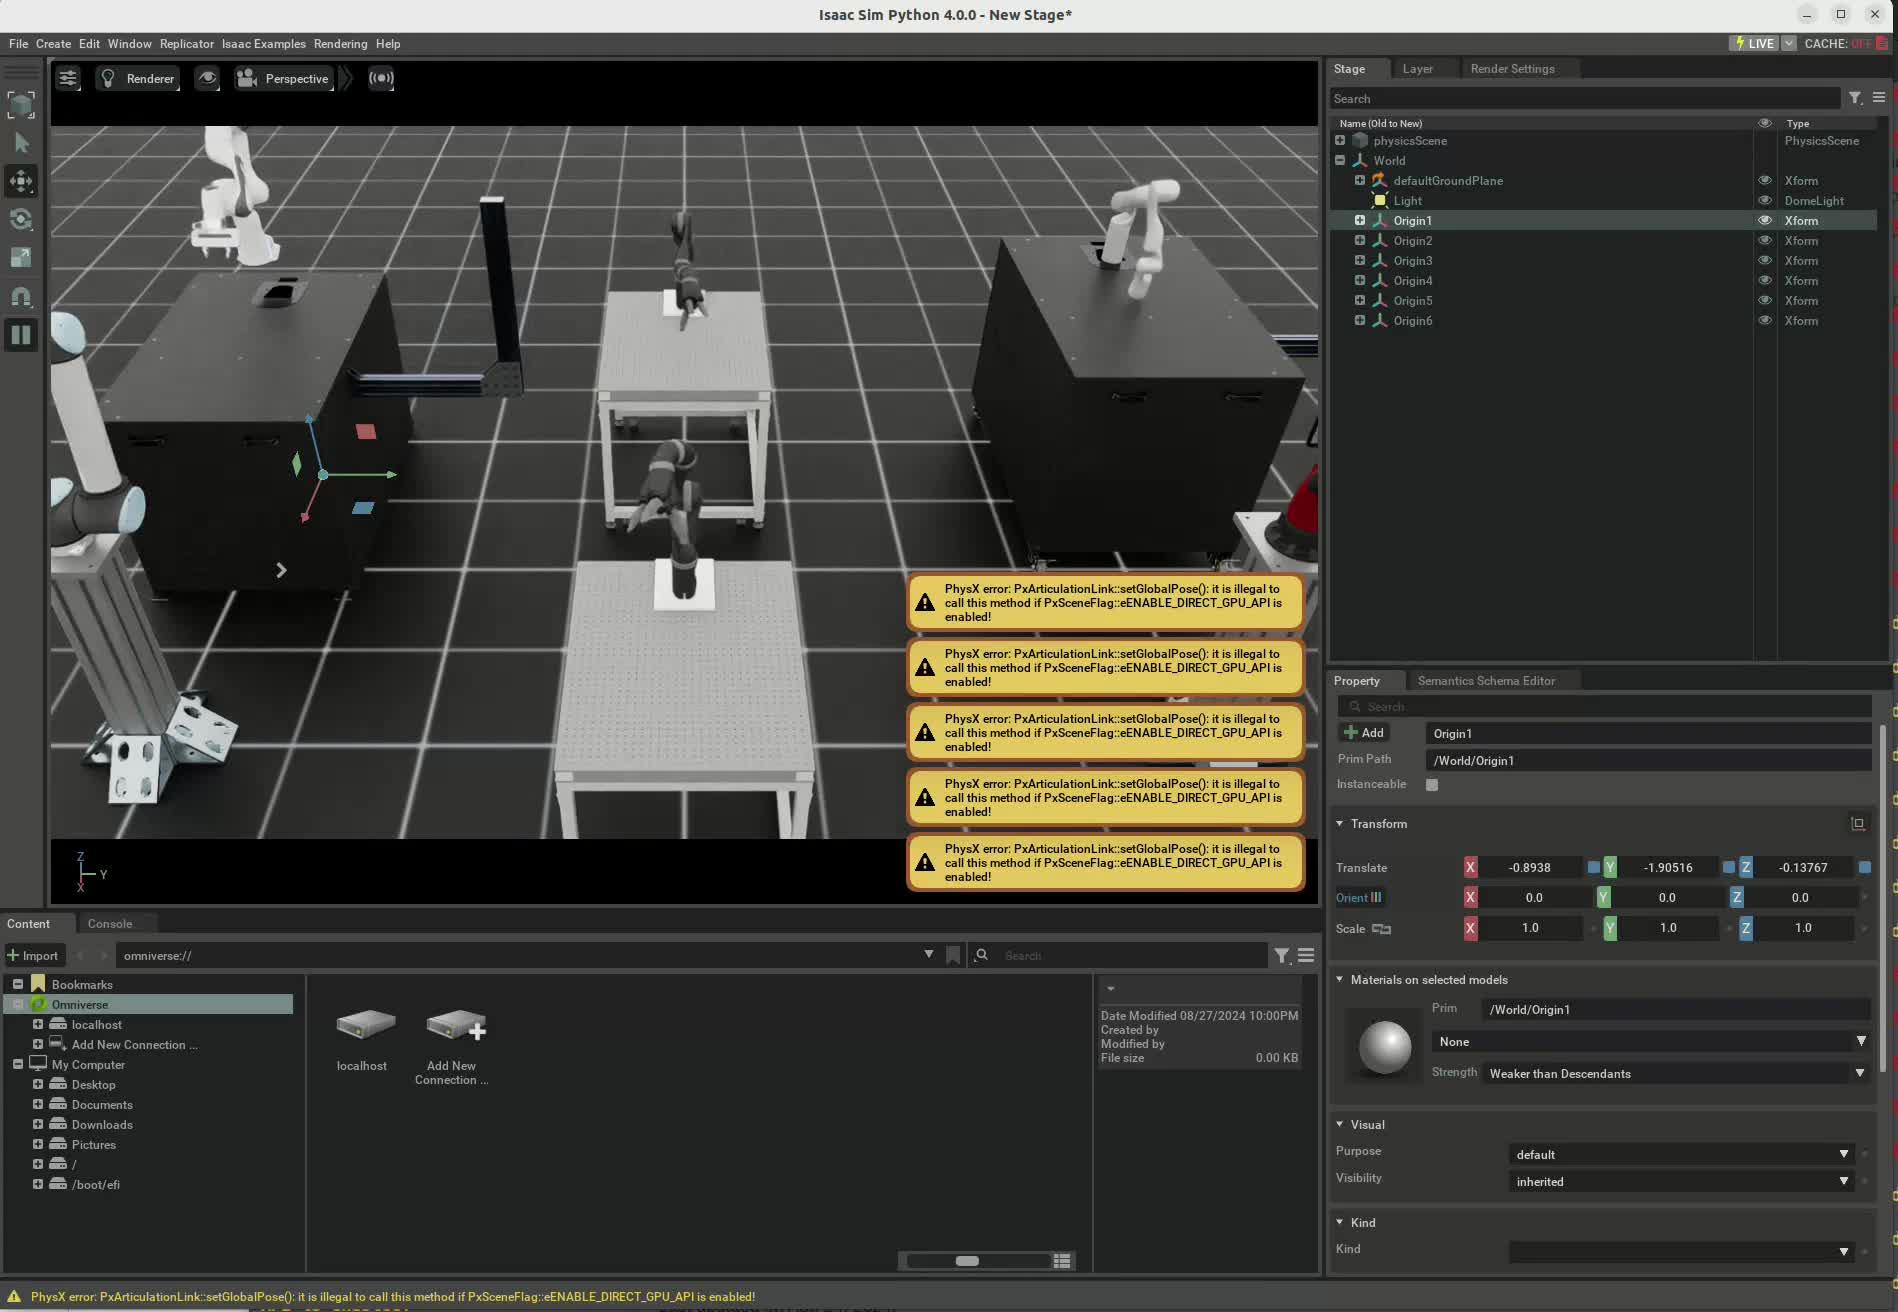The width and height of the screenshot is (1898, 1312).
Task: Click the viewport streaming waves icon
Action: [381, 78]
